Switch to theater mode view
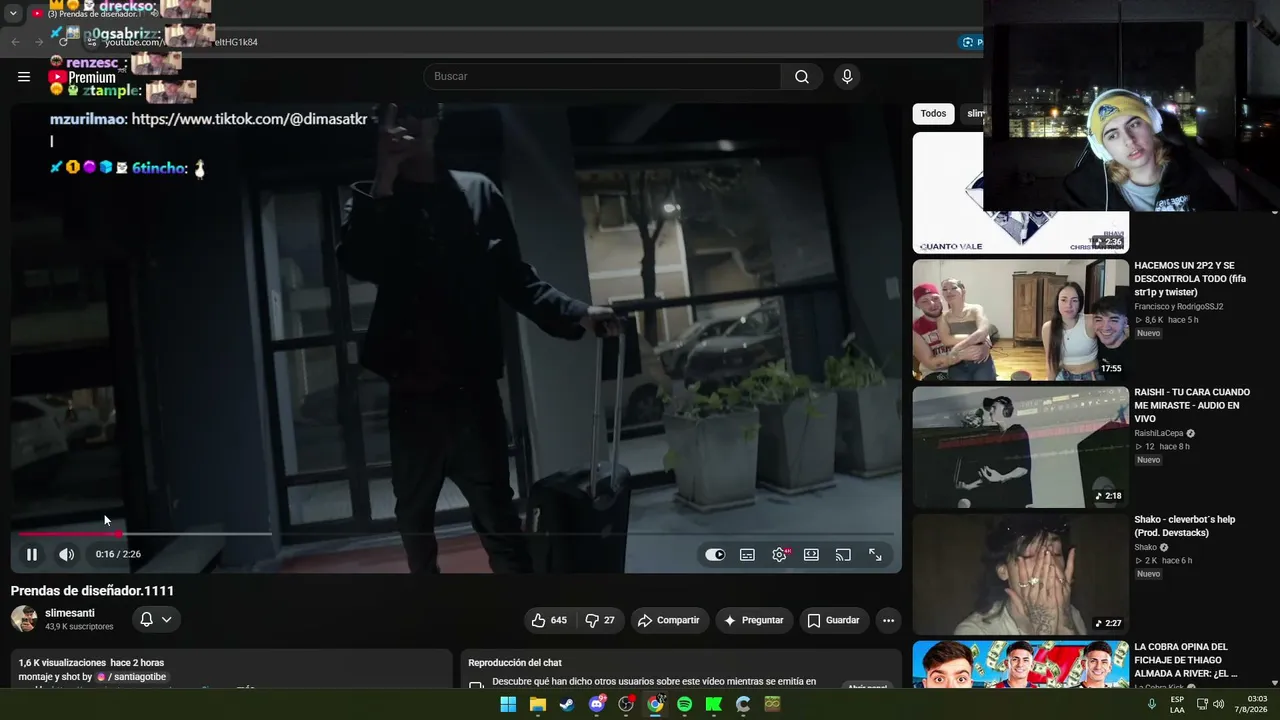The image size is (1280, 720). pos(811,555)
